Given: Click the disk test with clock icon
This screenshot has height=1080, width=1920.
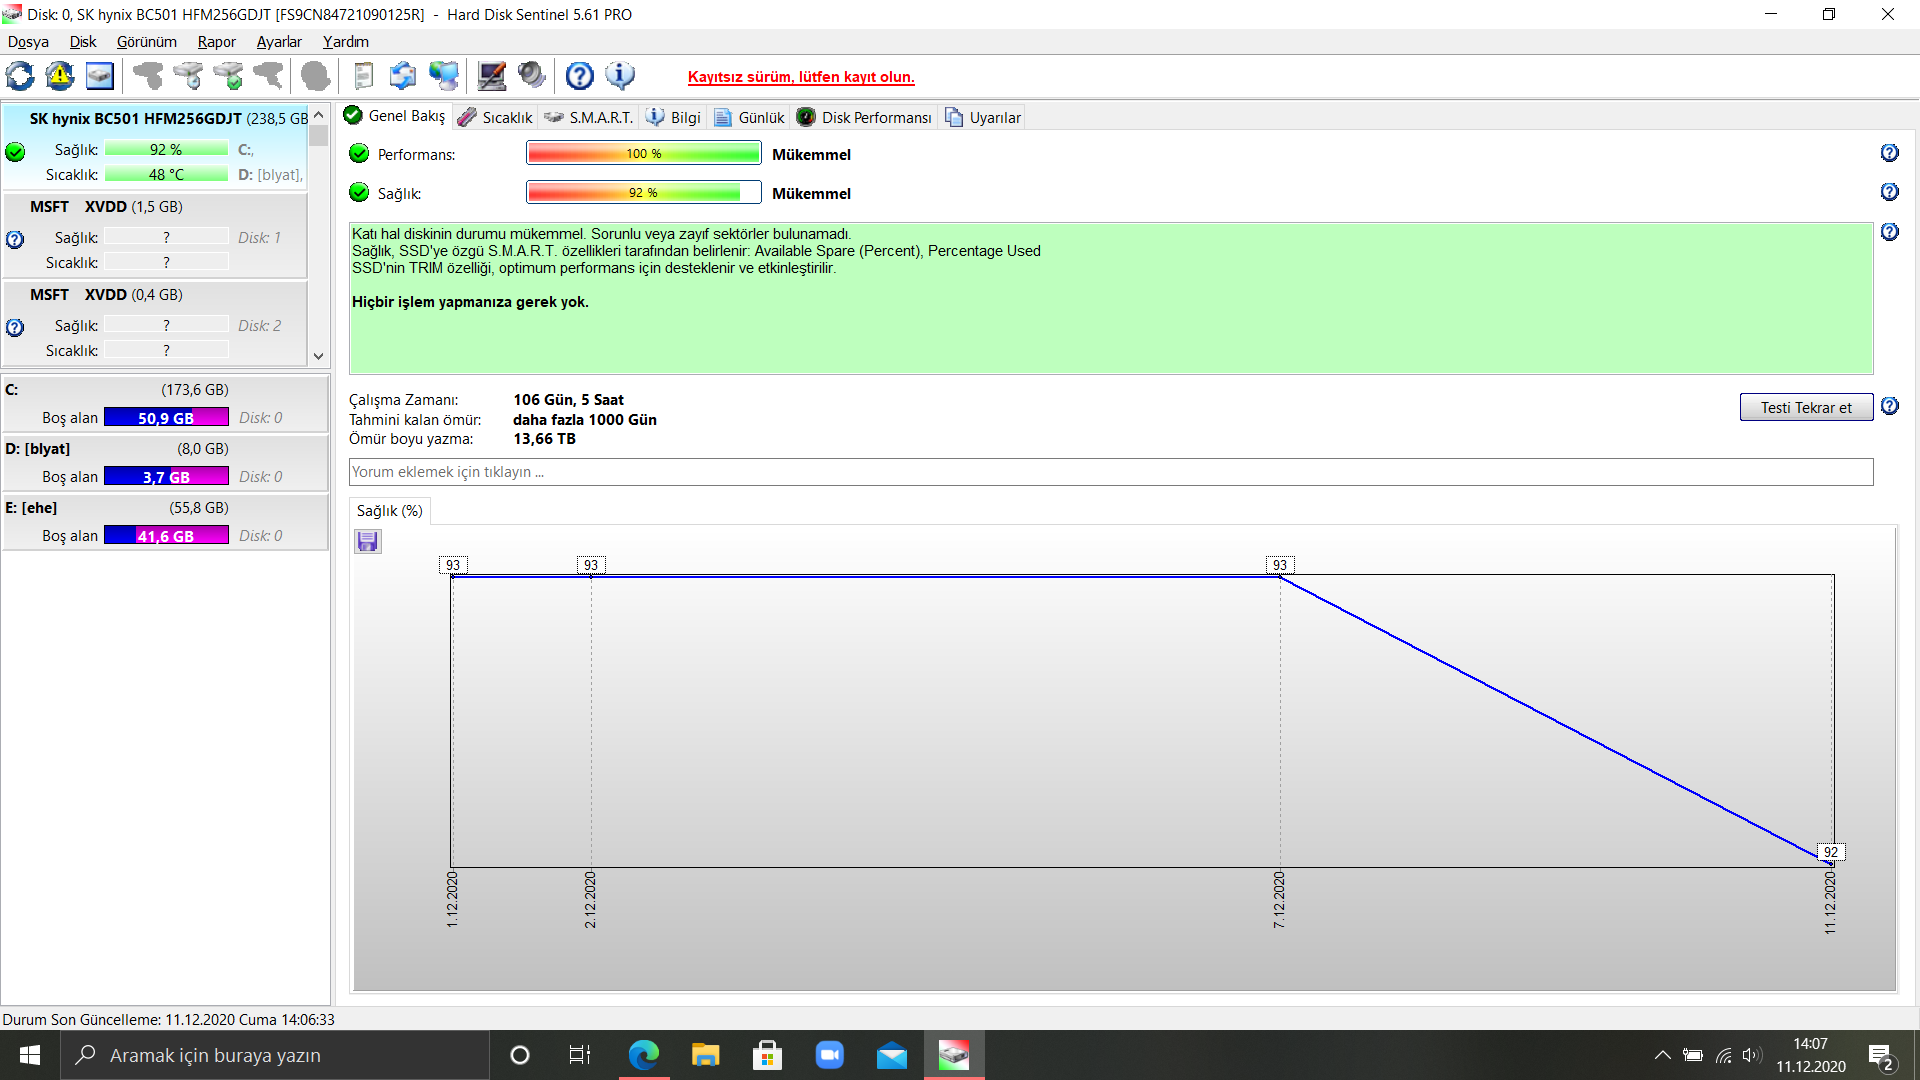Looking at the screenshot, I should click(188, 76).
